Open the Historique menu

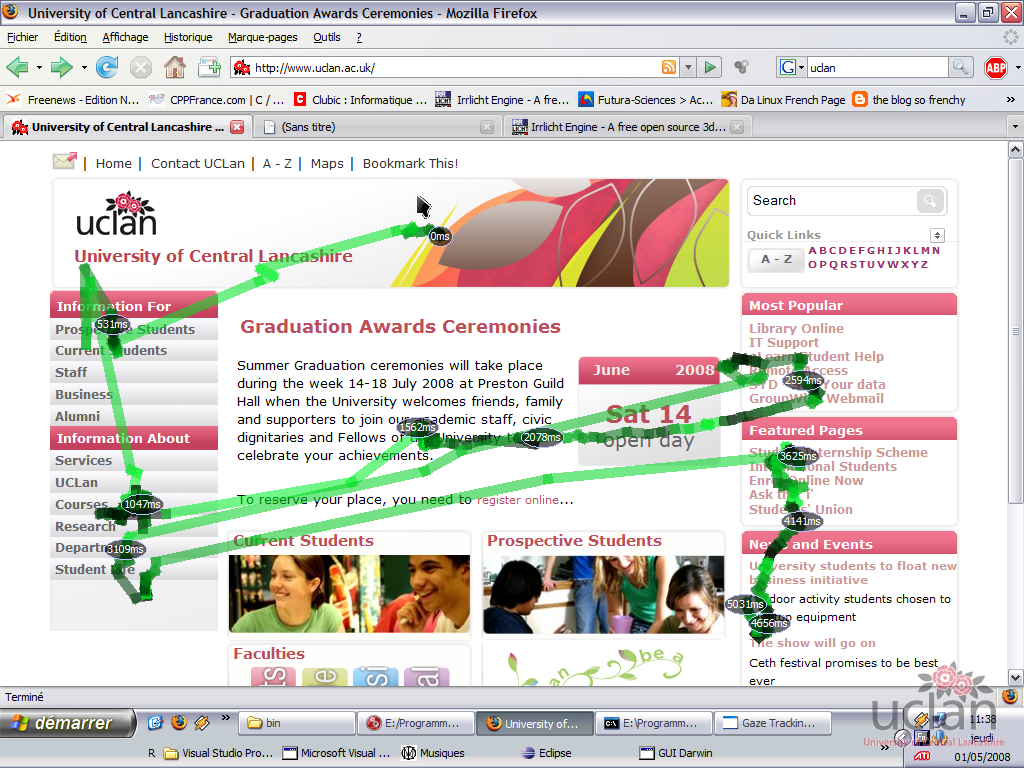coord(188,37)
